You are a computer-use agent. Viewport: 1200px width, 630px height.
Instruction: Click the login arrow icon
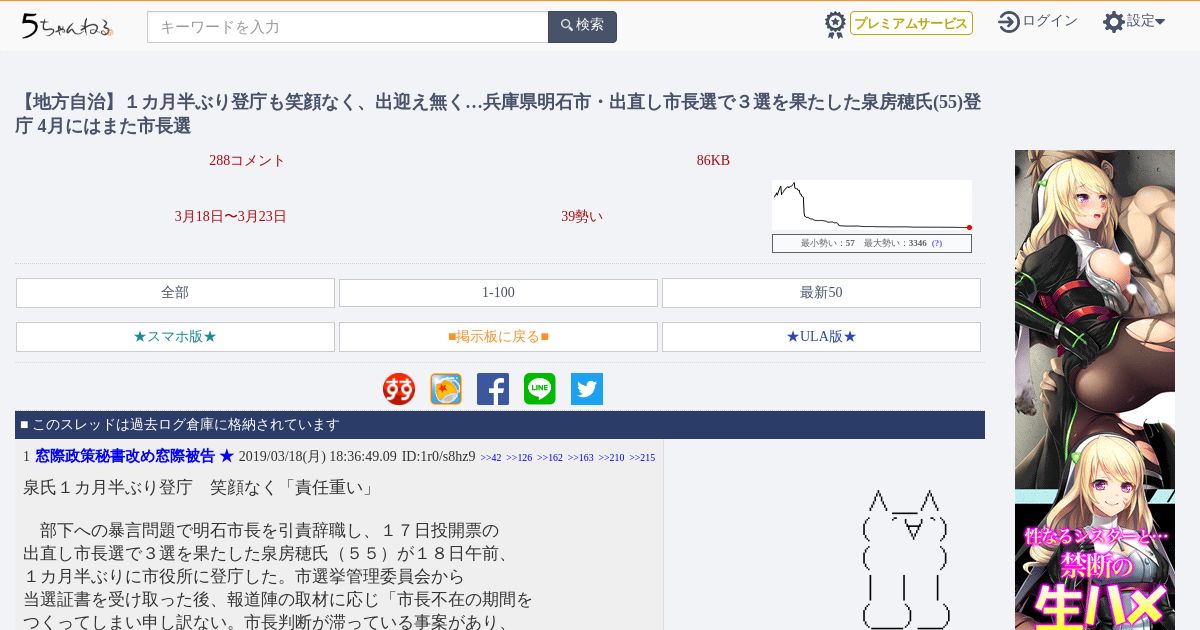click(1009, 22)
